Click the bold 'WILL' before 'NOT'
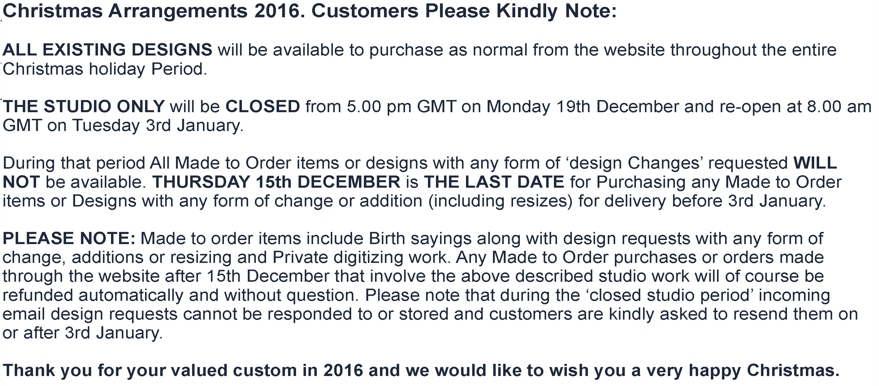The image size is (879, 386). [815, 163]
